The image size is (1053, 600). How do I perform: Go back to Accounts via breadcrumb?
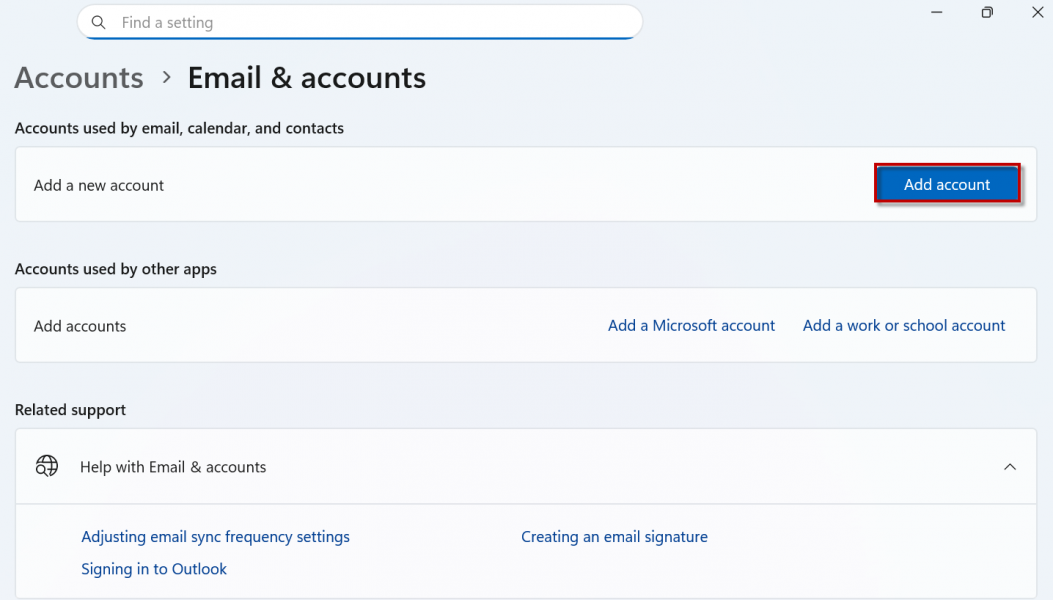pyautogui.click(x=79, y=78)
